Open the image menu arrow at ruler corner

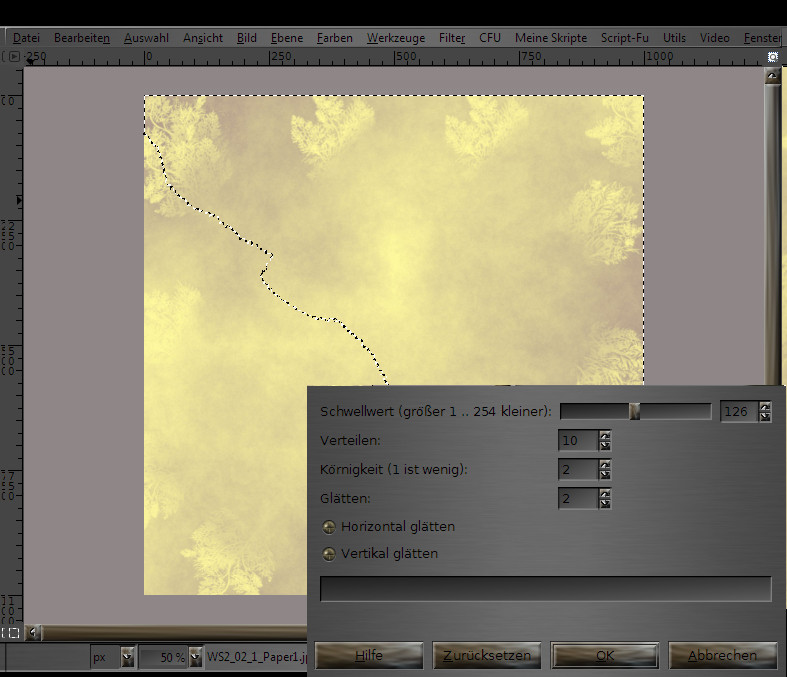click(x=12, y=56)
